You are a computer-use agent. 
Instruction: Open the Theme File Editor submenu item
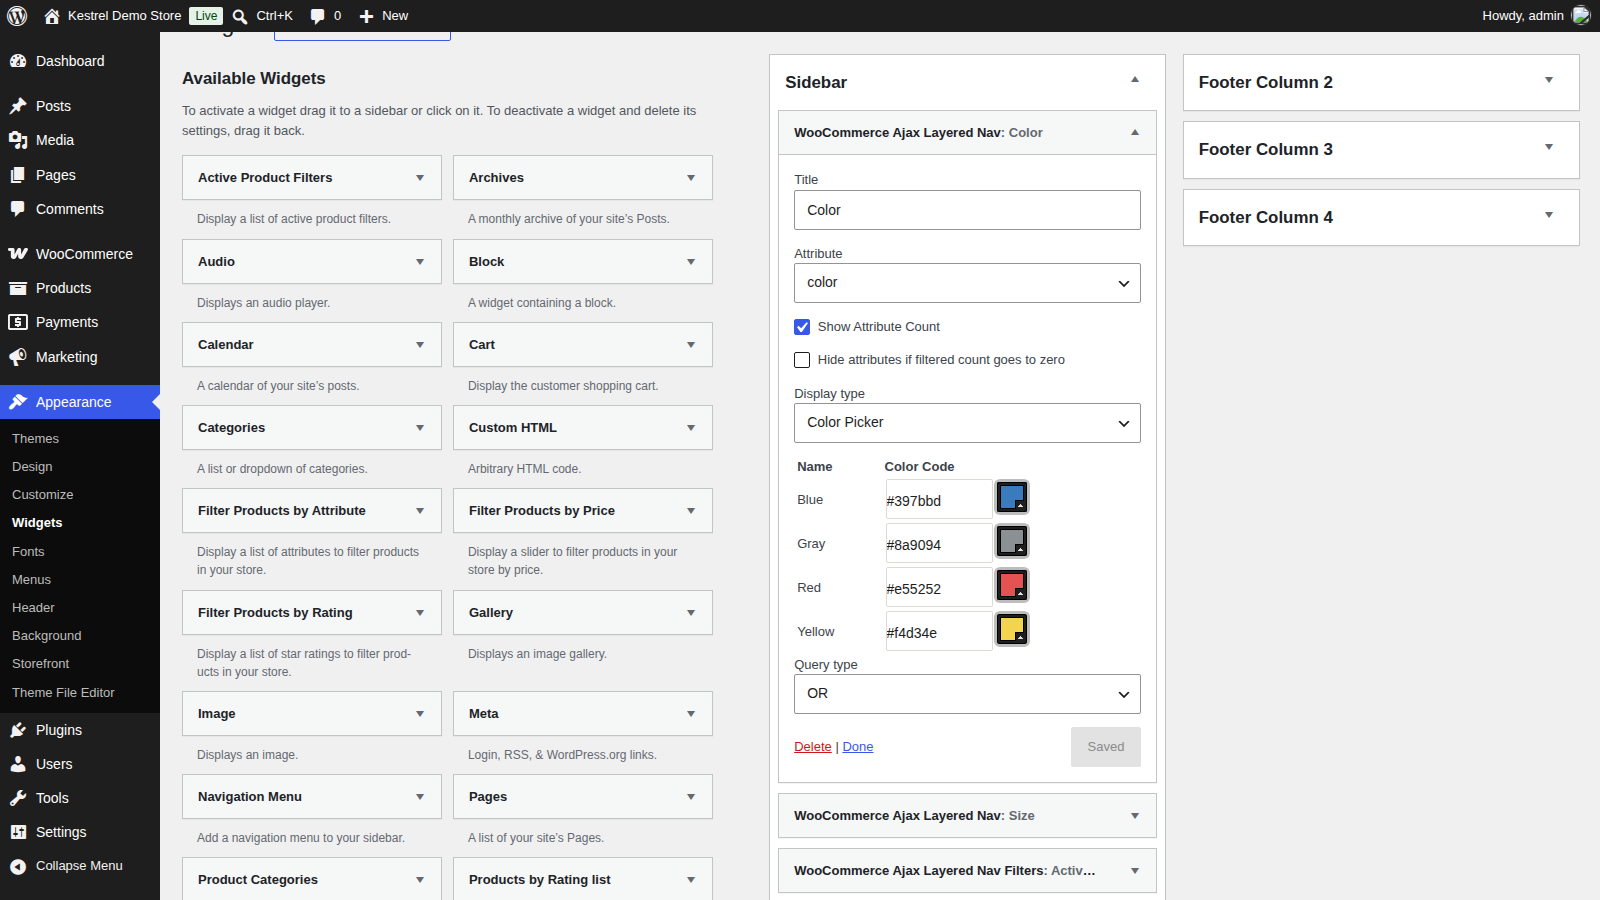tap(63, 693)
